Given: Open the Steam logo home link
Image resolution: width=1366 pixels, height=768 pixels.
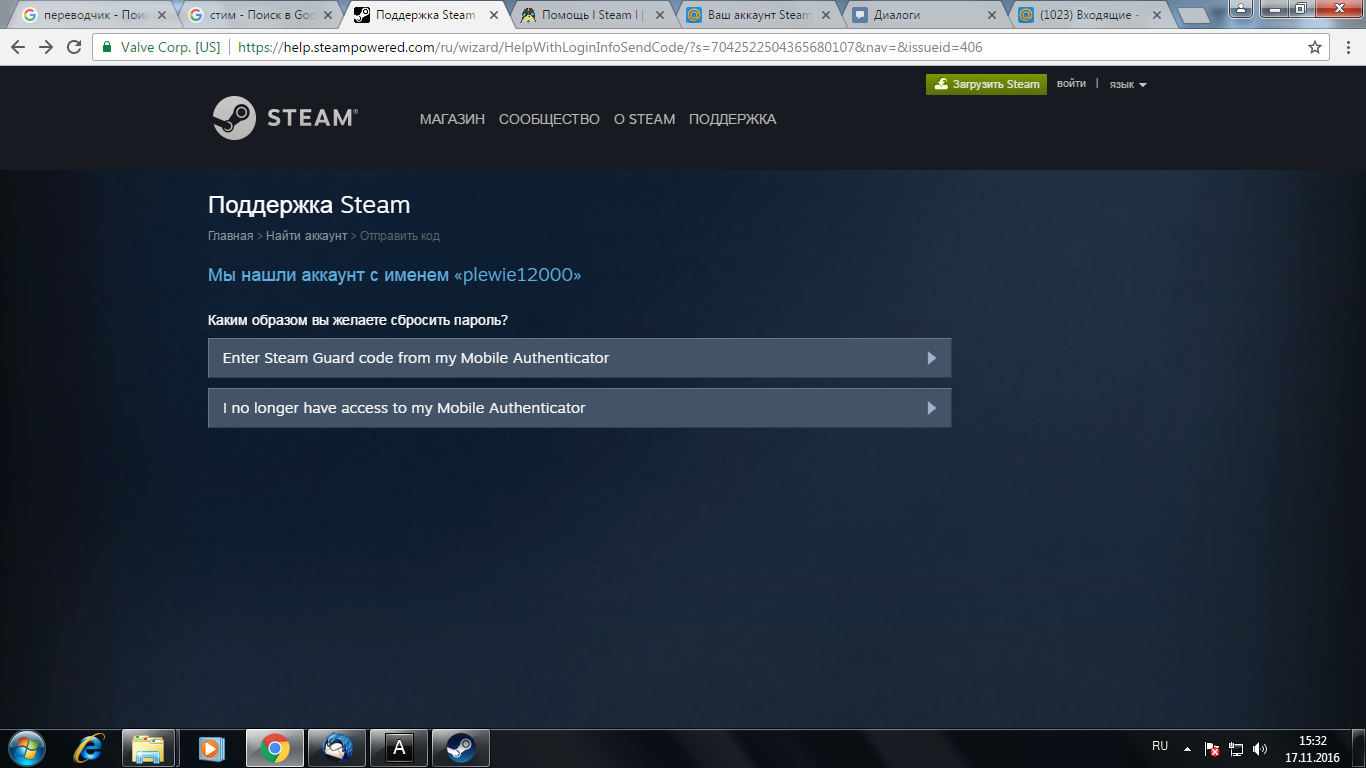Looking at the screenshot, I should coord(285,118).
